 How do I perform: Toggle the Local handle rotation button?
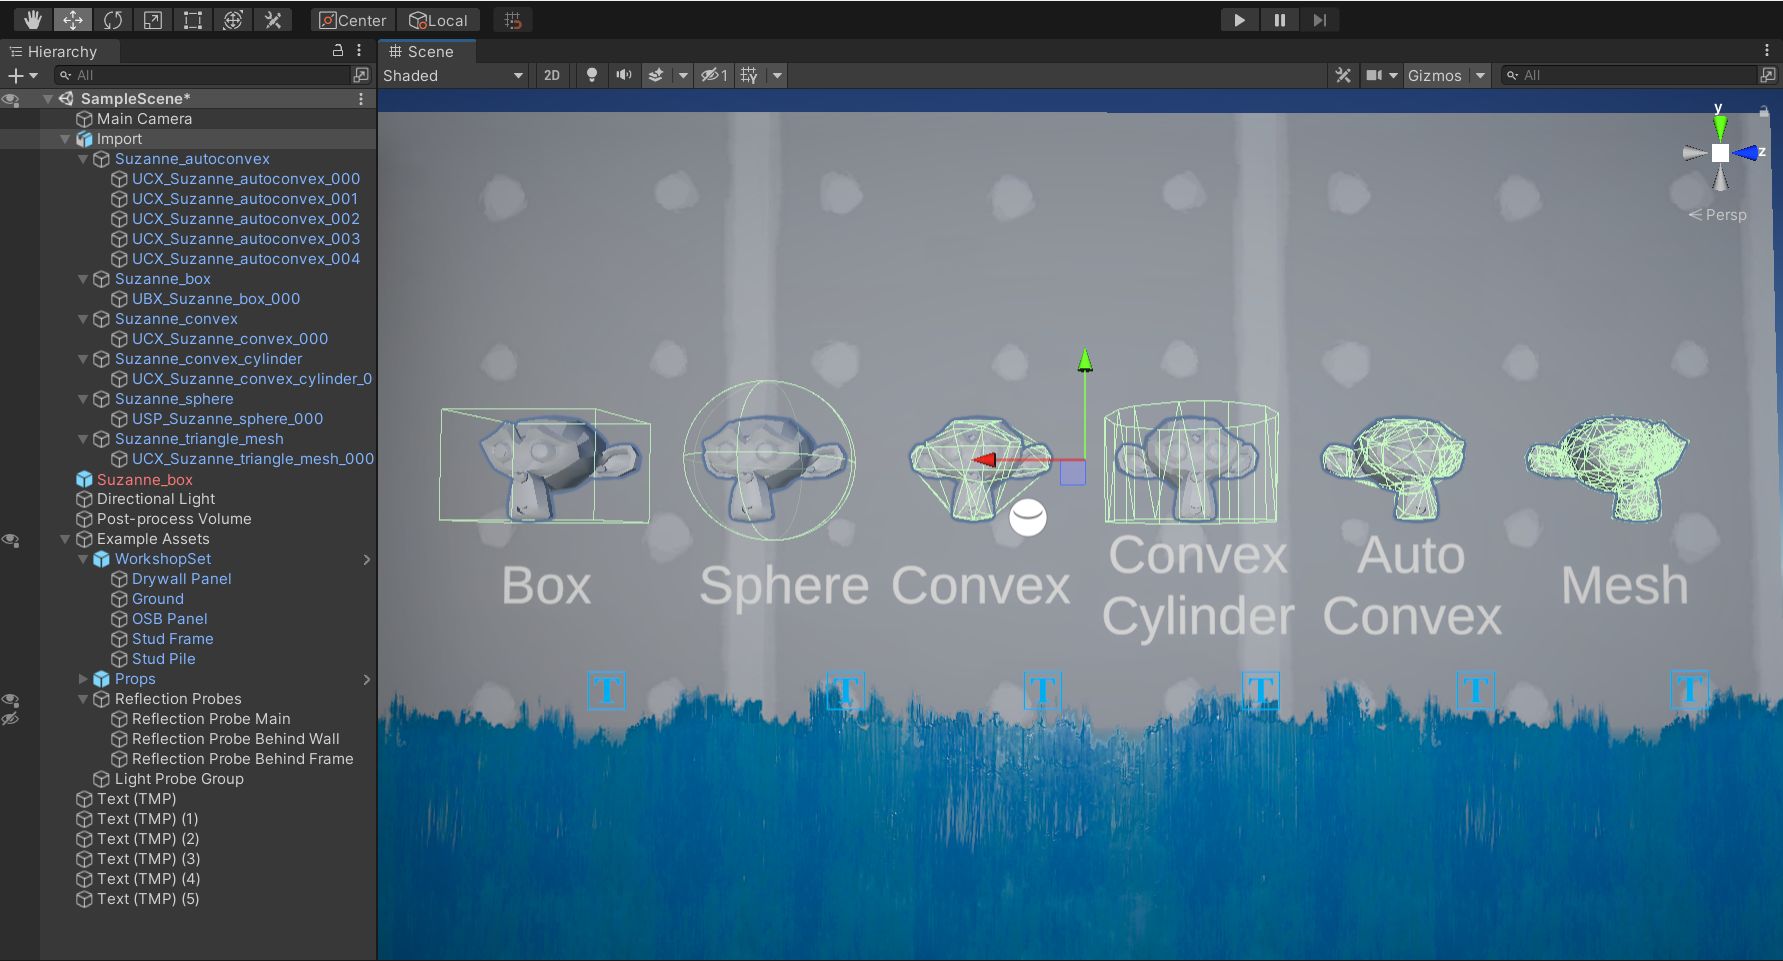[438, 20]
